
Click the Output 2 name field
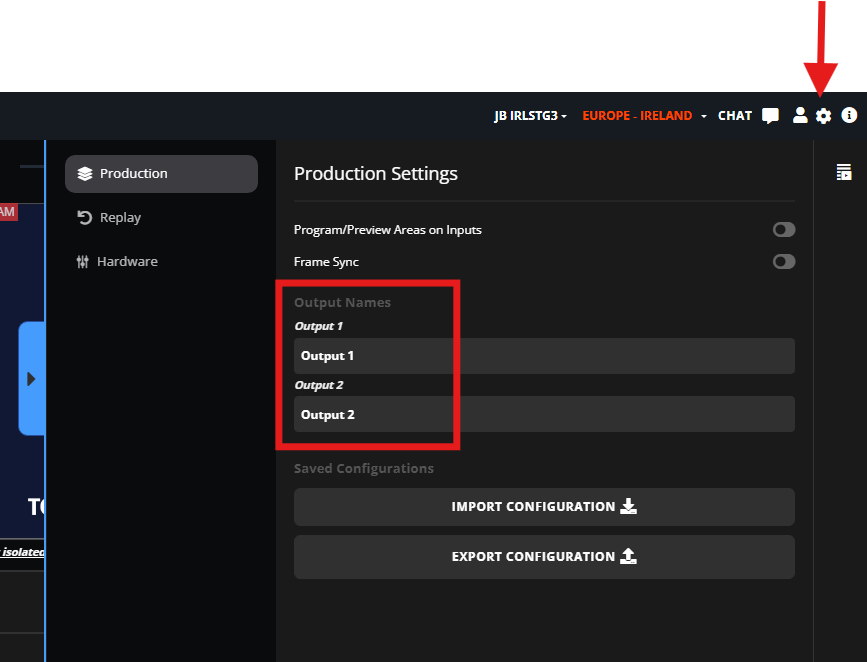pos(544,414)
